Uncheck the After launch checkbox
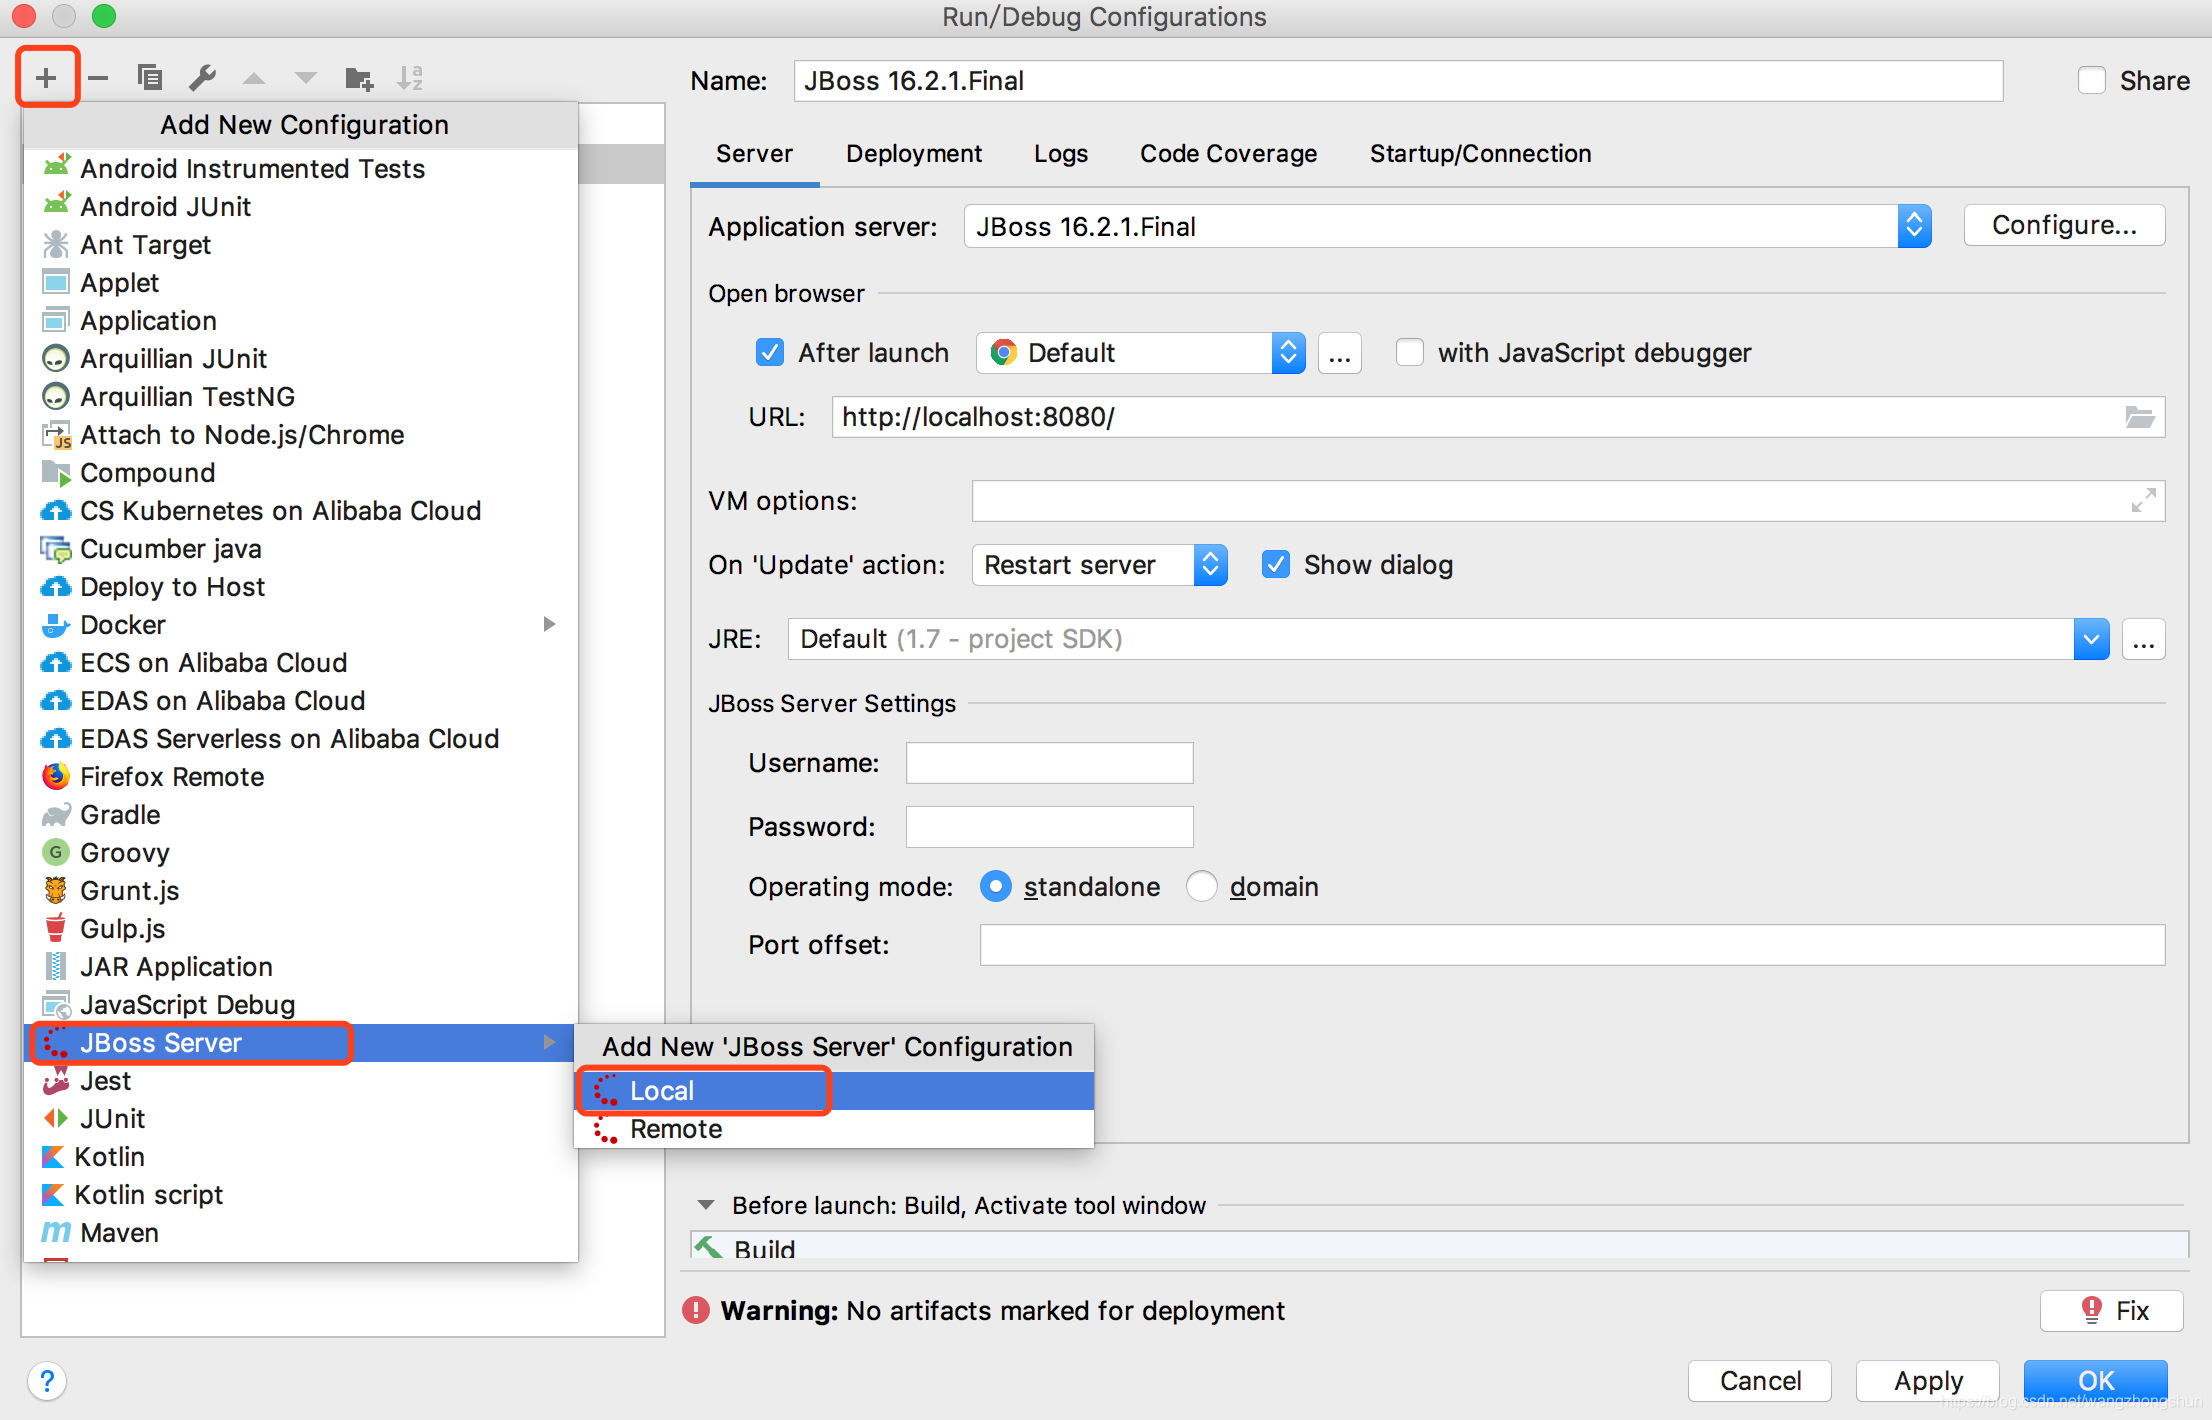The height and width of the screenshot is (1420, 2212). point(769,352)
